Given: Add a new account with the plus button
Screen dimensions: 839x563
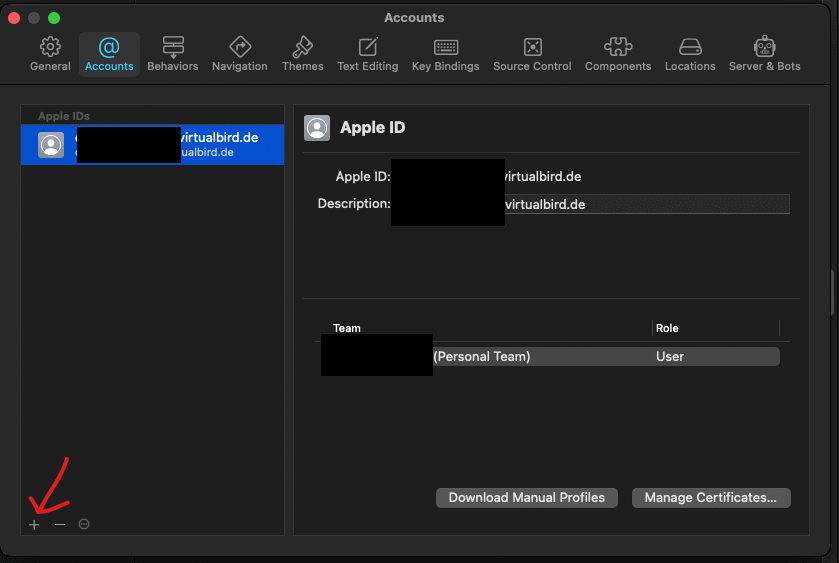Looking at the screenshot, I should pos(34,525).
